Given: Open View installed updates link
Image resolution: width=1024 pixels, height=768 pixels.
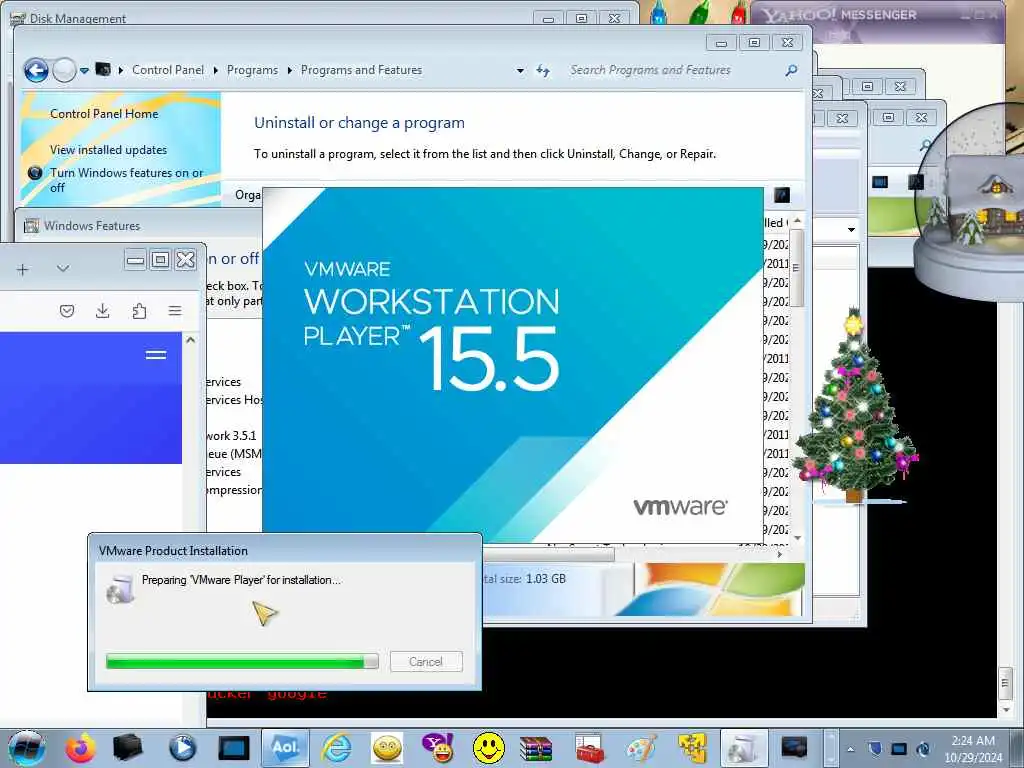Looking at the screenshot, I should [x=108, y=150].
